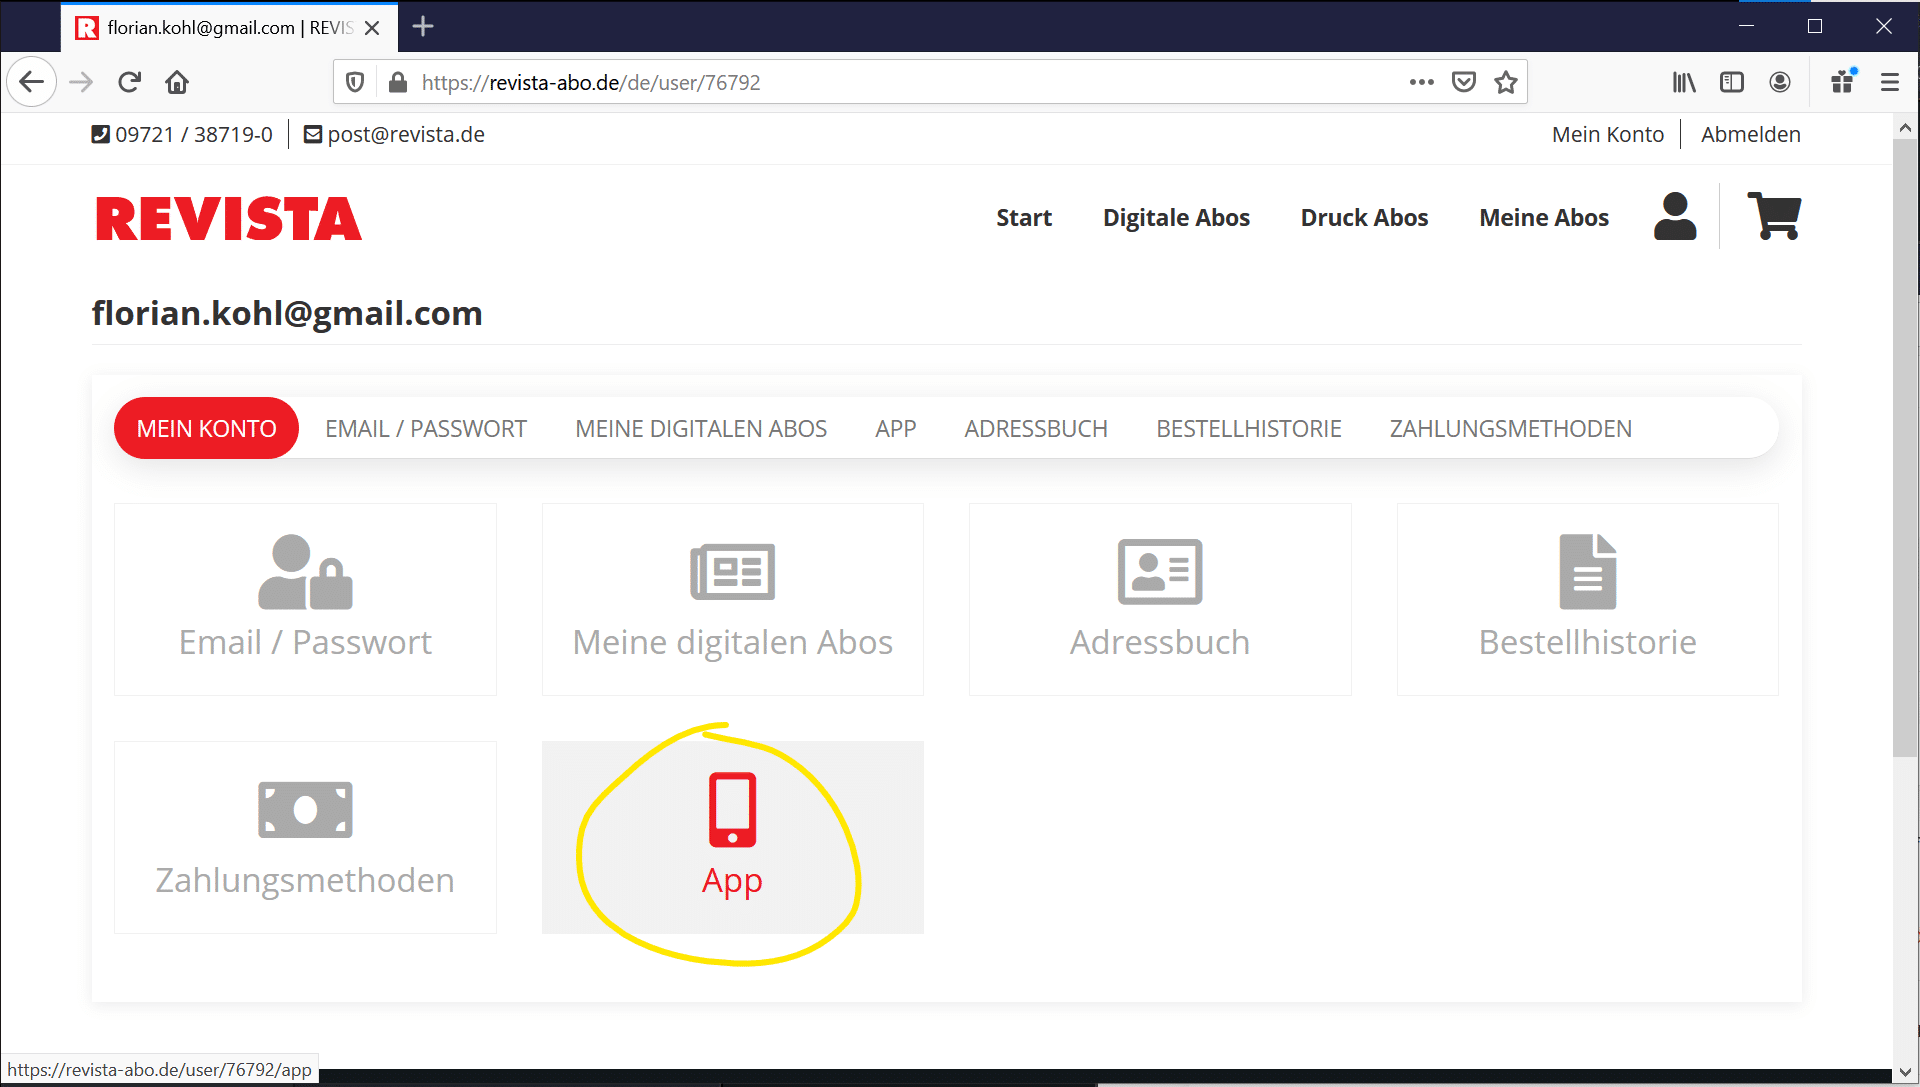Switch to MEINE DIGITALEN ABOS tab

tap(701, 428)
